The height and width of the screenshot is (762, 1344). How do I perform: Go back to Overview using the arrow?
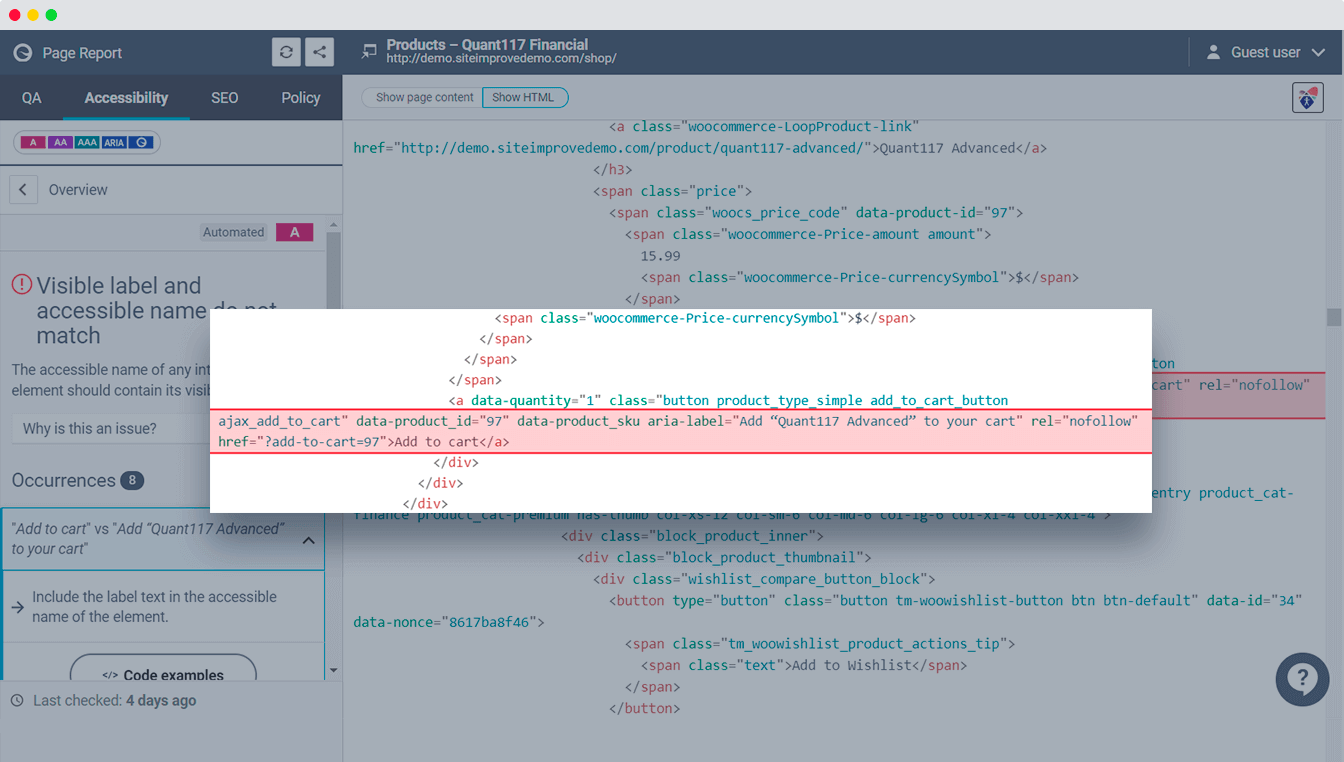(23, 190)
